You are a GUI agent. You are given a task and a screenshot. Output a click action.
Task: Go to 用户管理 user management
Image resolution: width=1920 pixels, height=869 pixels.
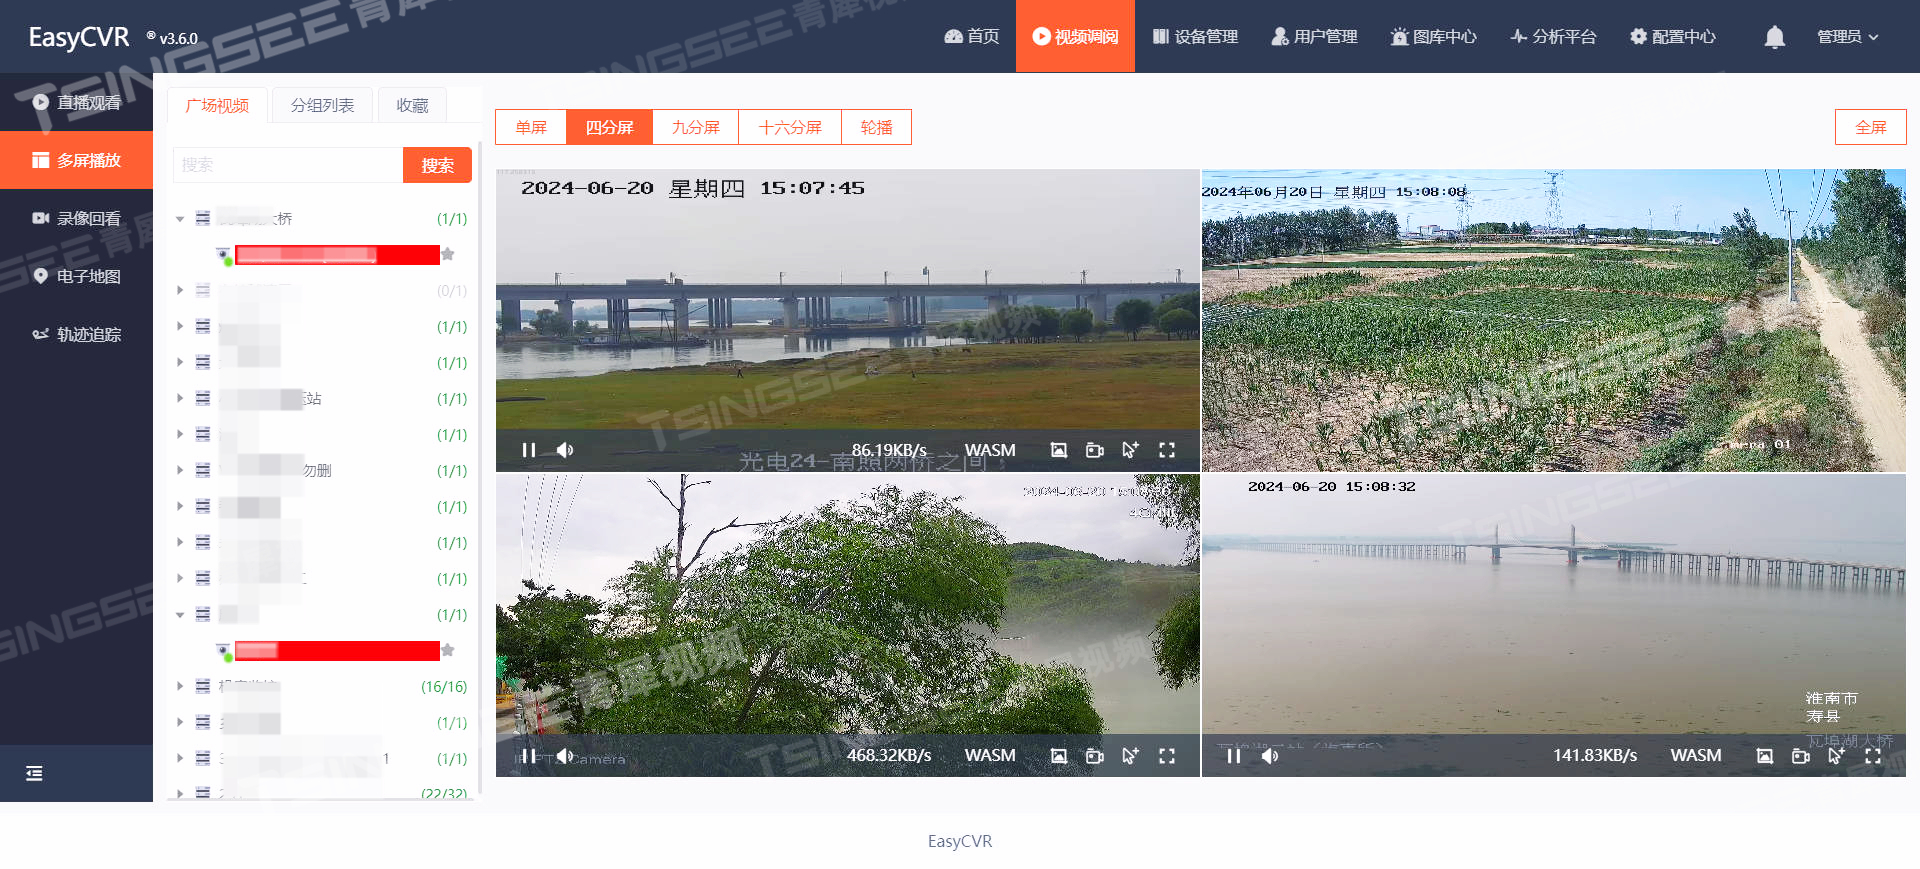tap(1314, 36)
